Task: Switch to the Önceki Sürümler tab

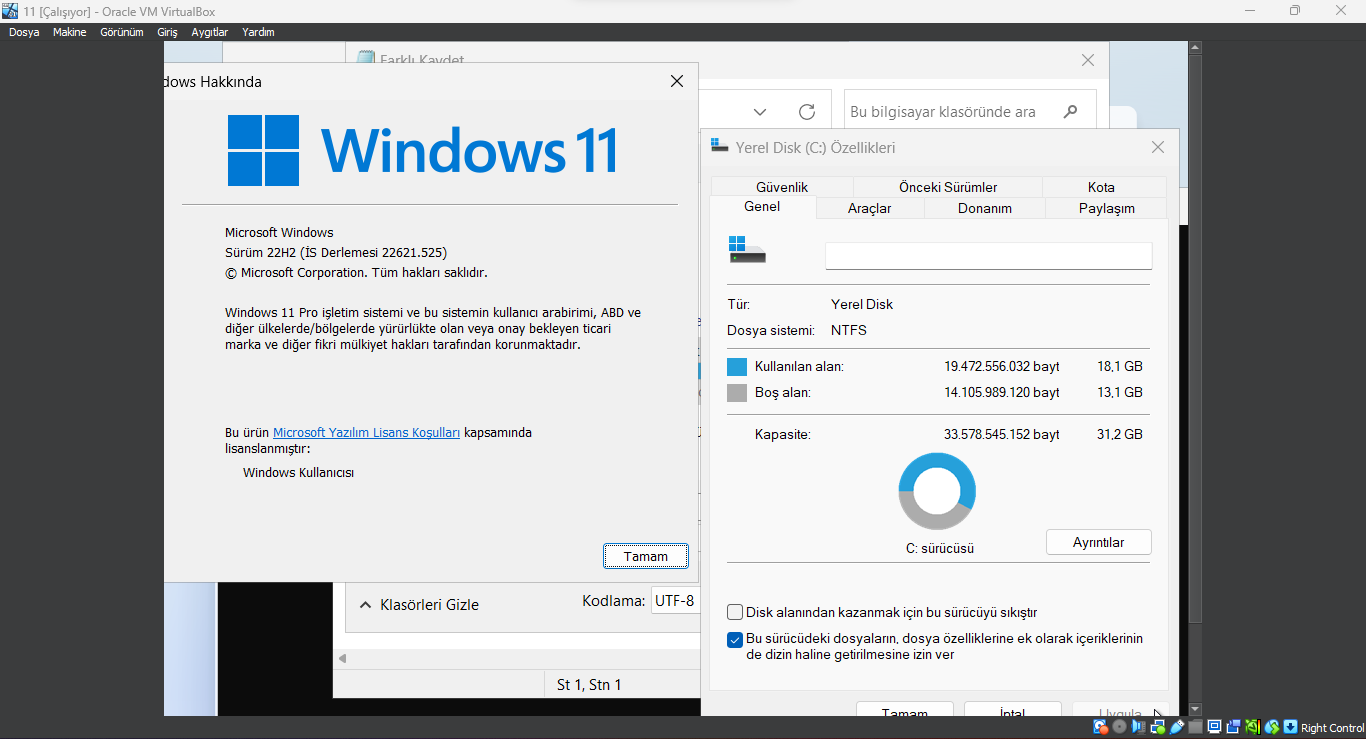Action: tap(948, 187)
